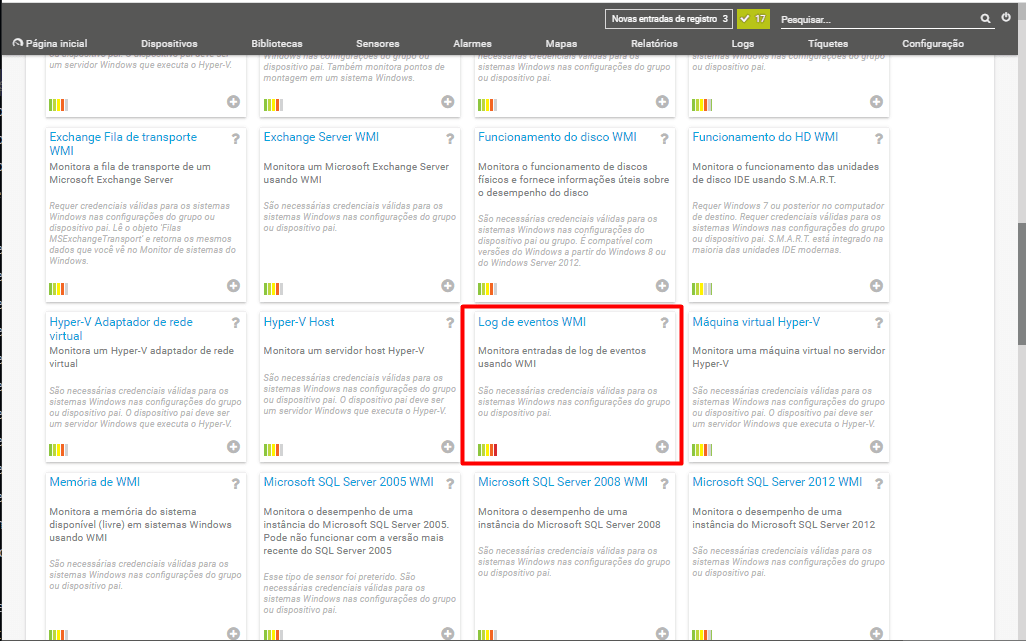The image size is (1026, 641).
Task: Open the Tíquetes menu
Action: tap(828, 43)
